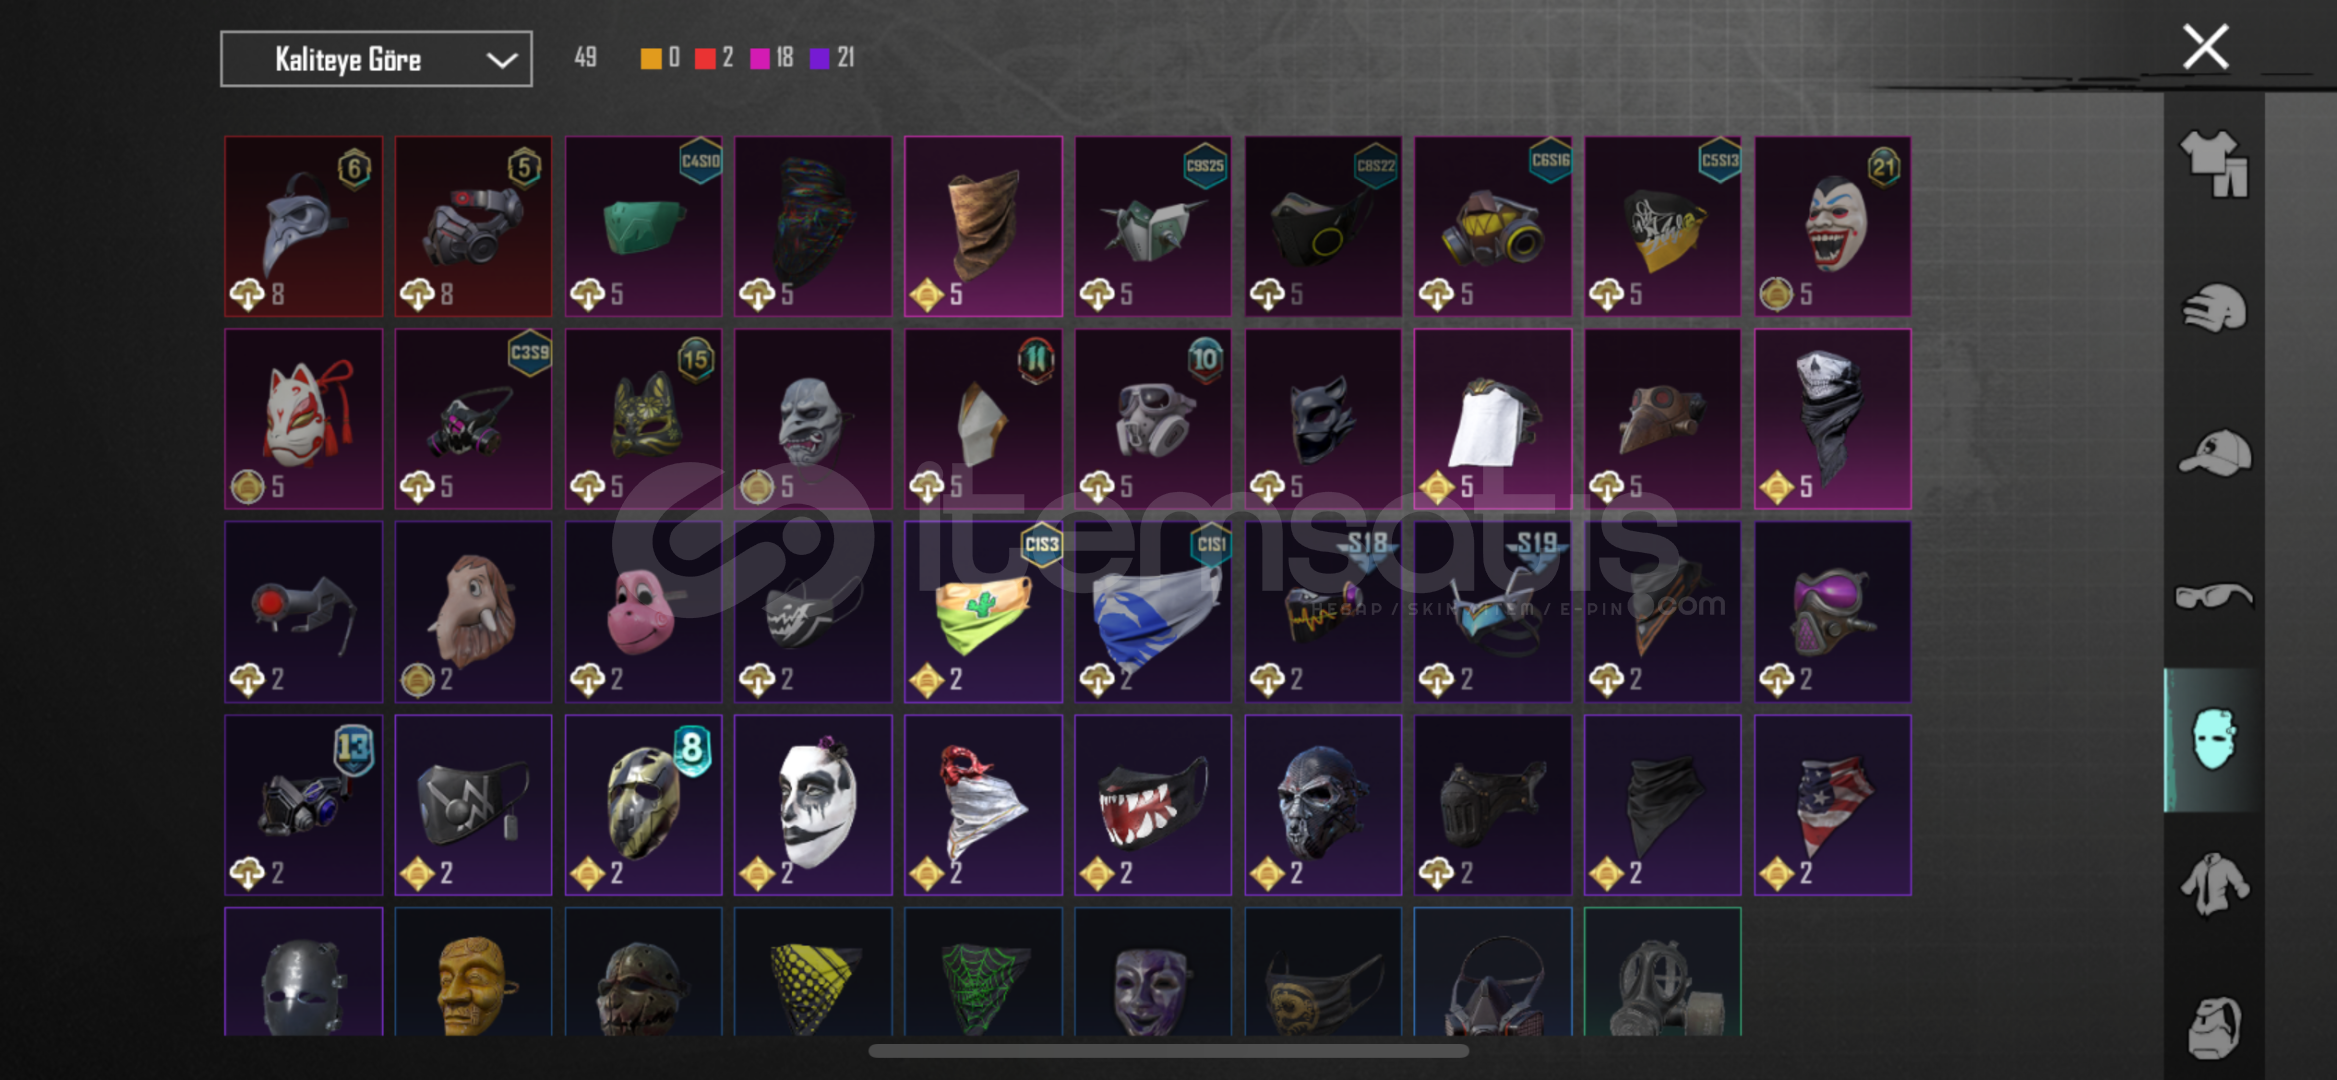Filter by the purple quality swatch
Image resolution: width=2337 pixels, height=1080 pixels.
[x=819, y=59]
